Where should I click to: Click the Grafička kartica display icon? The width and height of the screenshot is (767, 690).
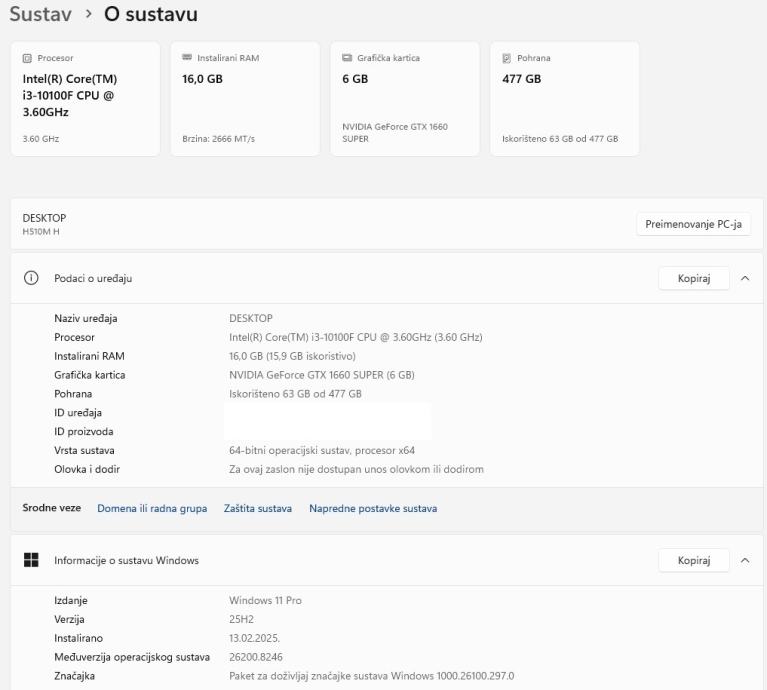(x=347, y=58)
